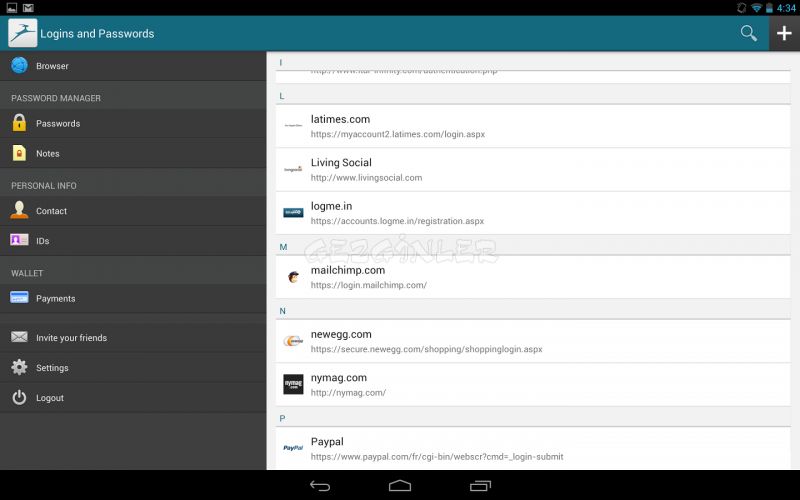Open the IDs sidebar entry
This screenshot has height=500, width=800.
tap(133, 240)
